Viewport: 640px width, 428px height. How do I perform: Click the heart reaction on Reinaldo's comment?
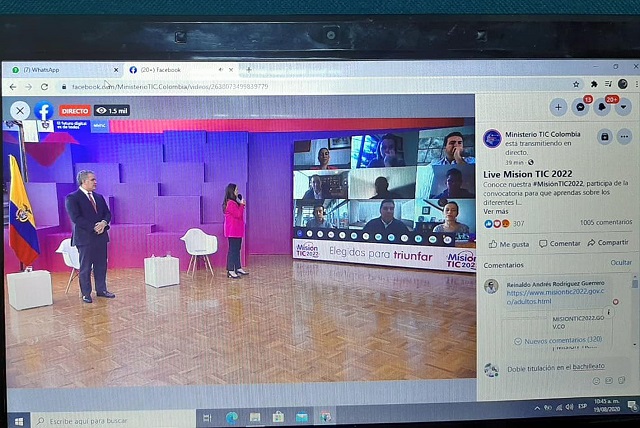coord(616,302)
